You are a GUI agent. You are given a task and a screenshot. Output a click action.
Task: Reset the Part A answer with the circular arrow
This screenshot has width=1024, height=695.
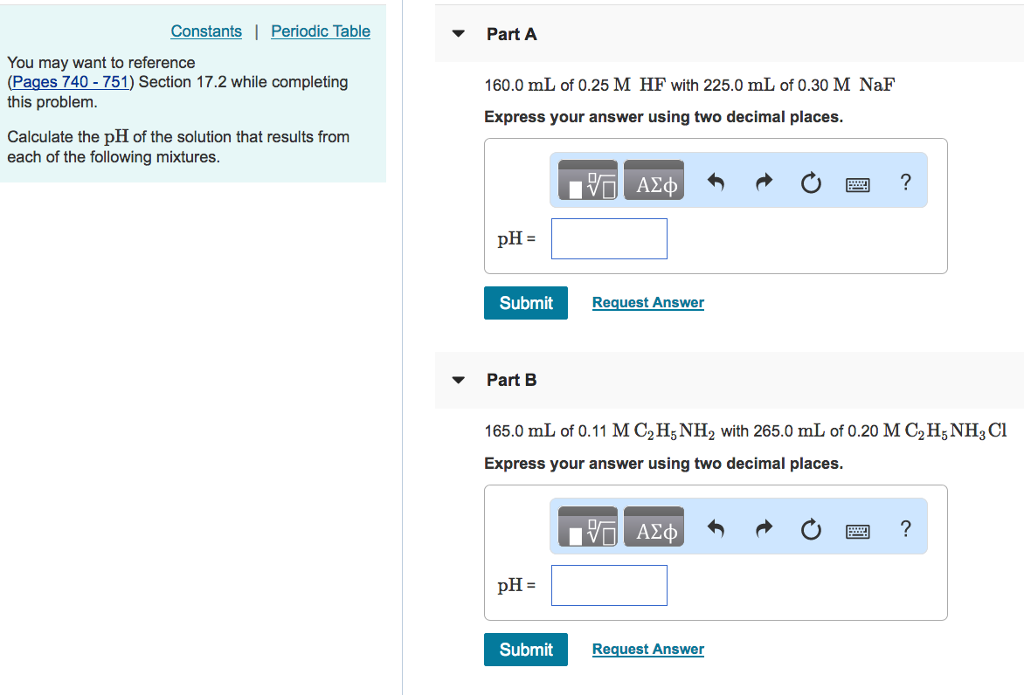(810, 182)
